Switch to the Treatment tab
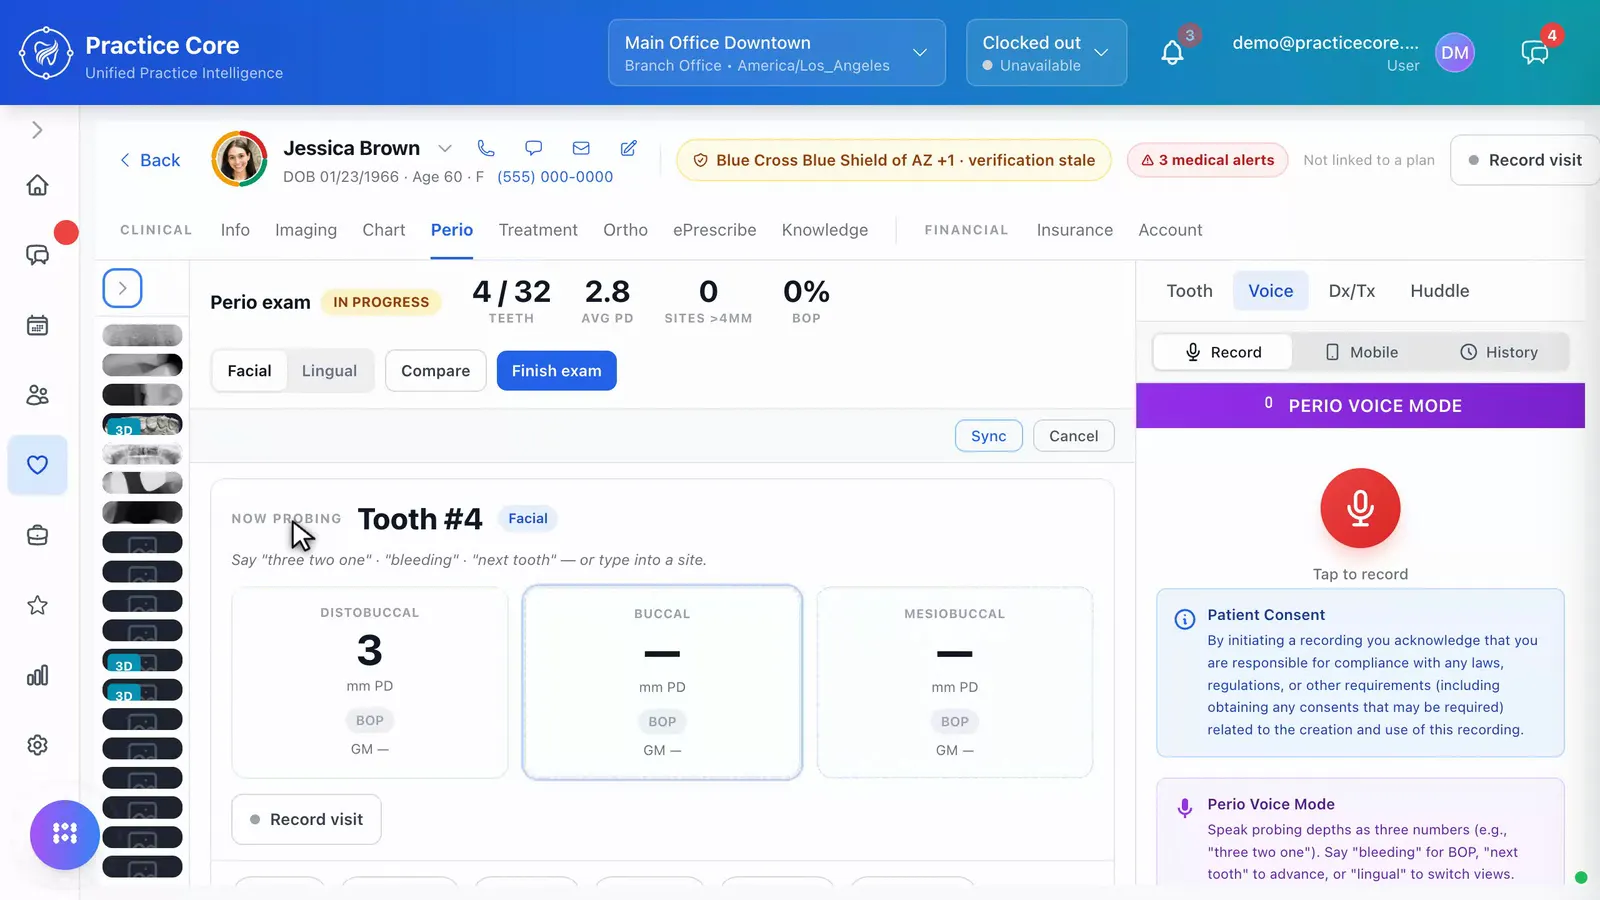Viewport: 1600px width, 900px height. [x=538, y=230]
